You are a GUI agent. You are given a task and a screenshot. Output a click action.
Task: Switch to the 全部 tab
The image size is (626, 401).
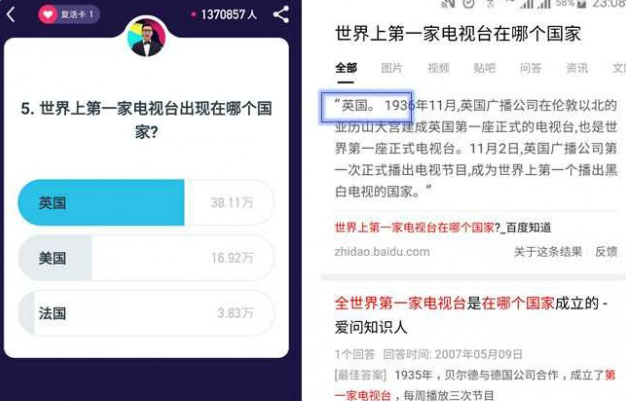coord(346,68)
